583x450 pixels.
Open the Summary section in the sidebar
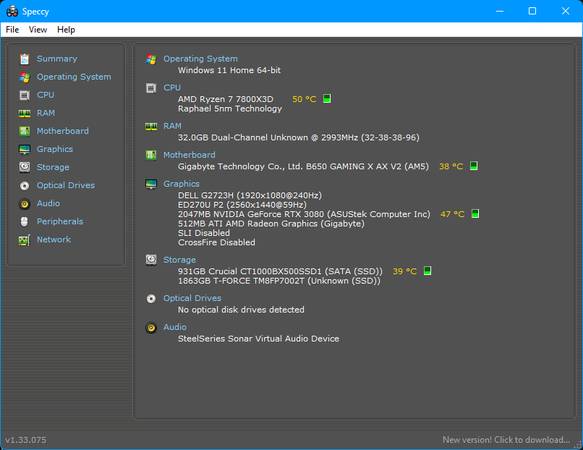57,59
